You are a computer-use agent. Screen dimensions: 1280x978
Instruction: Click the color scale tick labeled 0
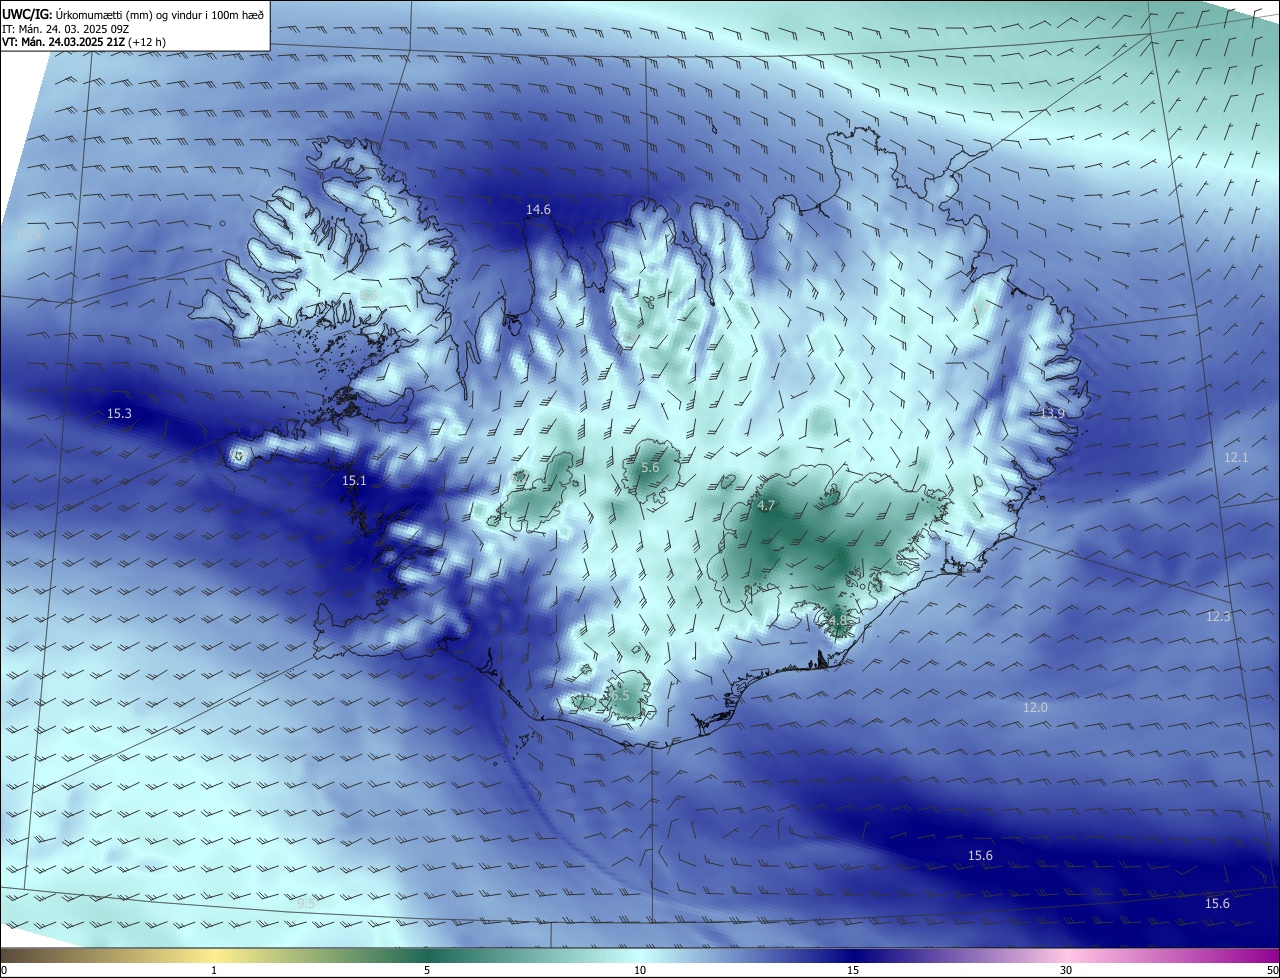pos(3,970)
